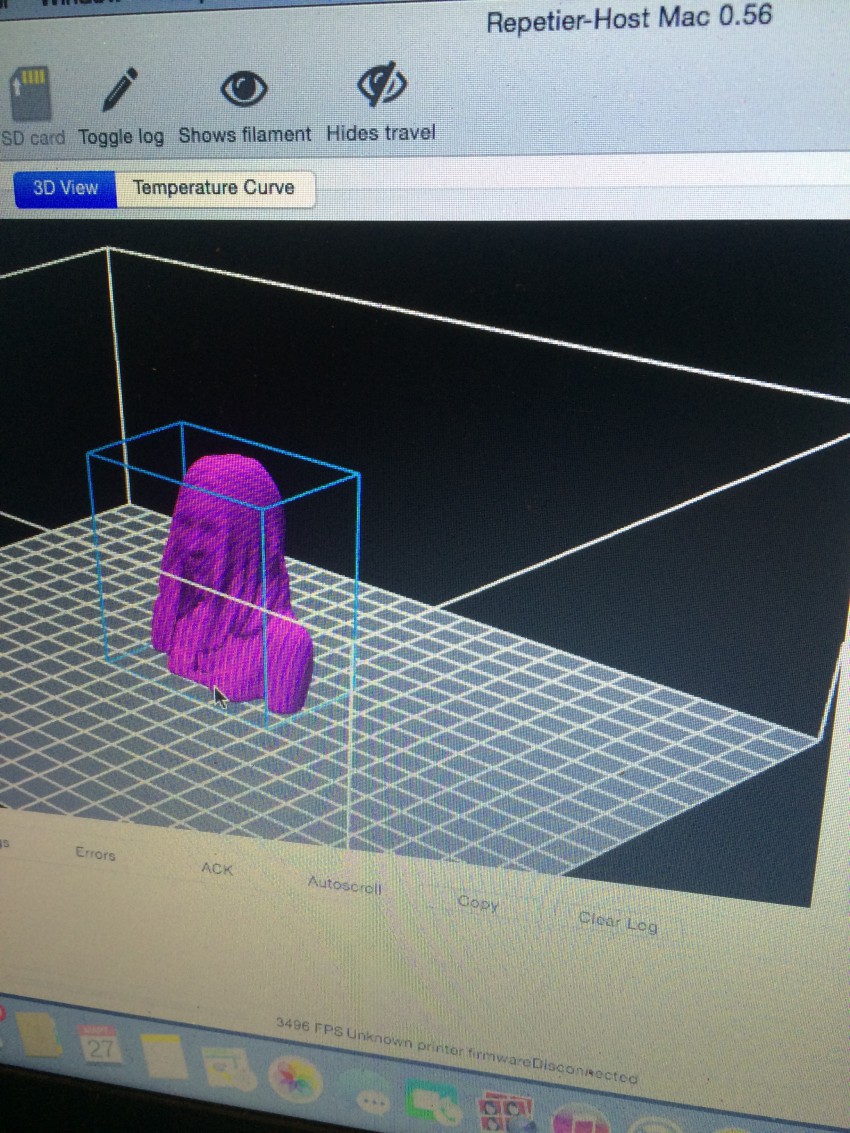Enable Autoscroll in the log
The height and width of the screenshot is (1133, 850).
coord(344,884)
